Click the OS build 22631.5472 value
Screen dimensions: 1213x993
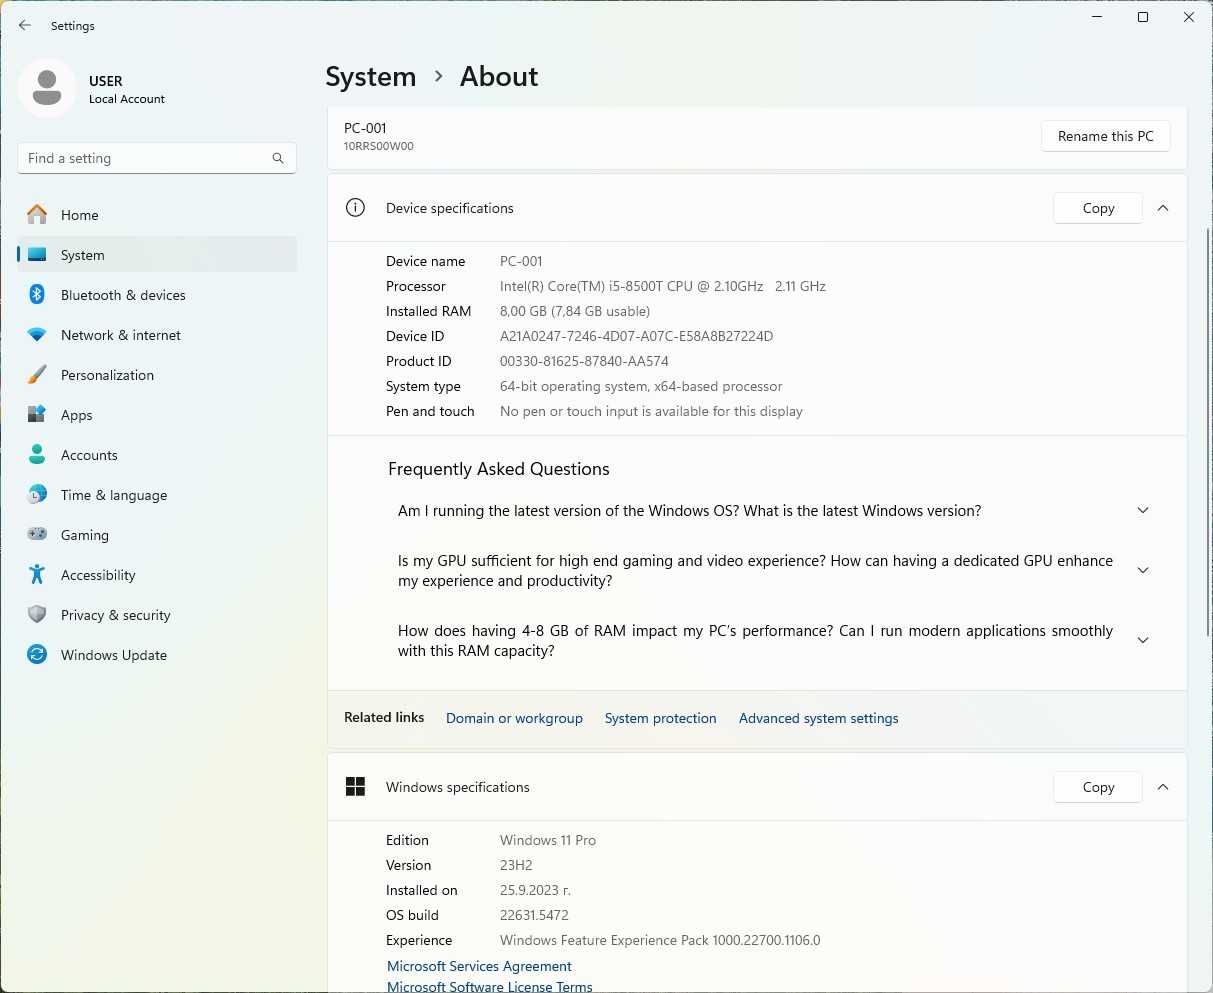tap(534, 915)
